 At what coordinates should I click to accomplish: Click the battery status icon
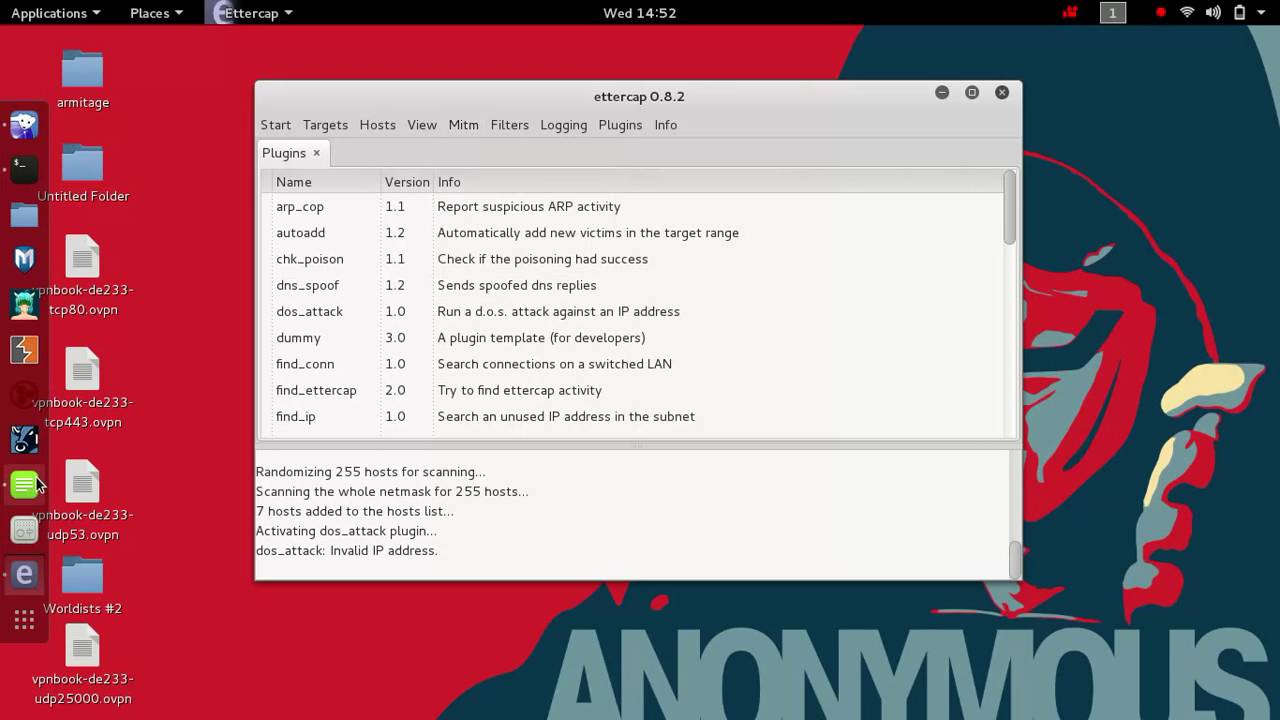click(1240, 13)
